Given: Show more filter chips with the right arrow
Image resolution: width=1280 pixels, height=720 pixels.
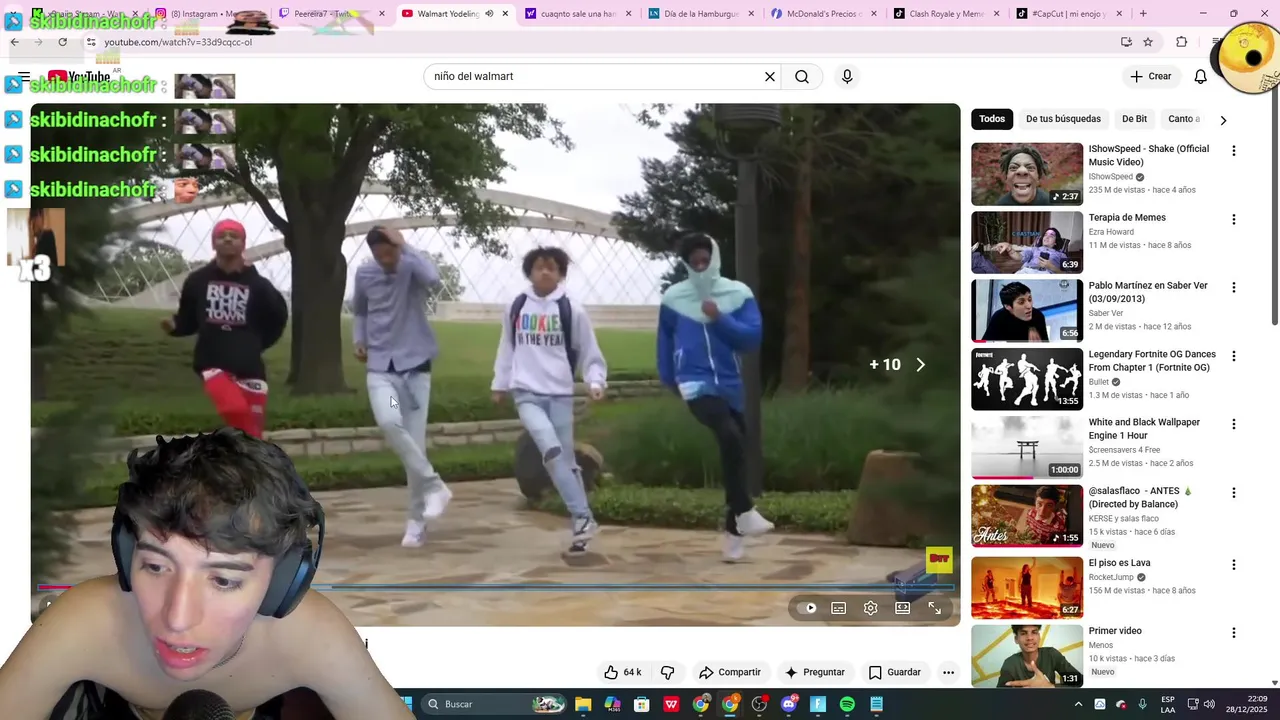Looking at the screenshot, I should 1222,120.
